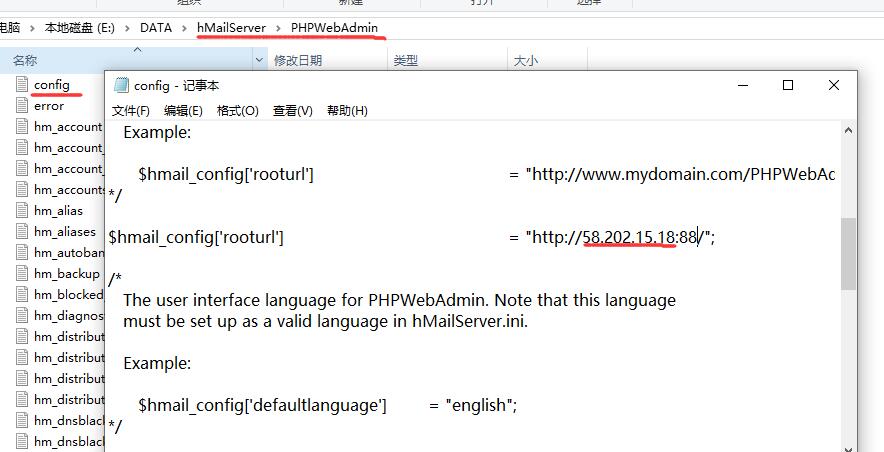Click 本地磁盘 (E:) in the breadcrumb
The image size is (884, 452).
pos(79,28)
